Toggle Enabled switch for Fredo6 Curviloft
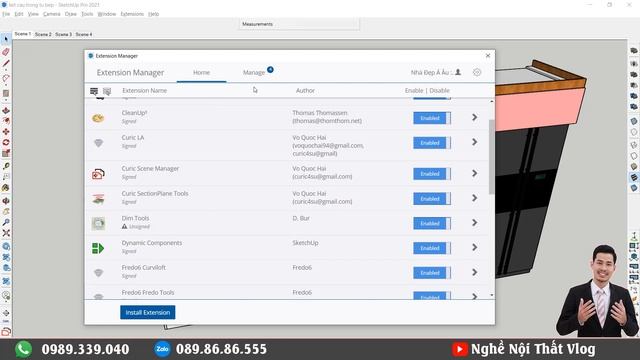640x360 pixels. pos(432,273)
